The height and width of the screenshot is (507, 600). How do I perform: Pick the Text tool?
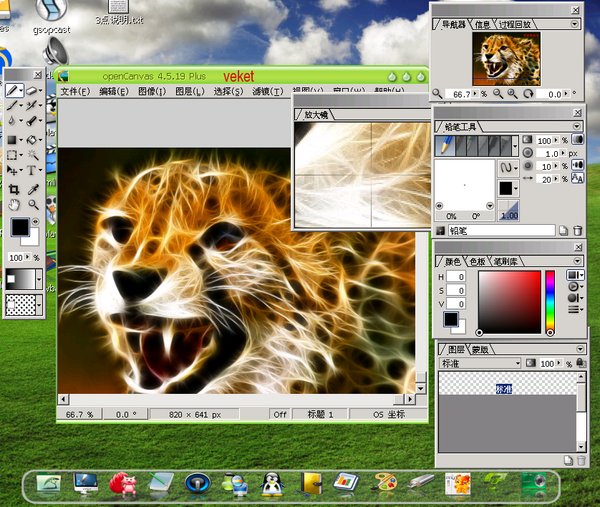point(33,171)
